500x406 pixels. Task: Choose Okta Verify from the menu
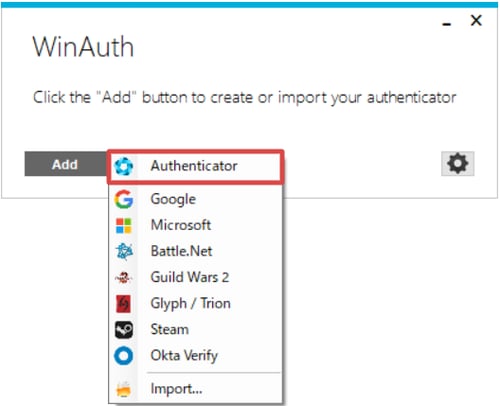196,356
